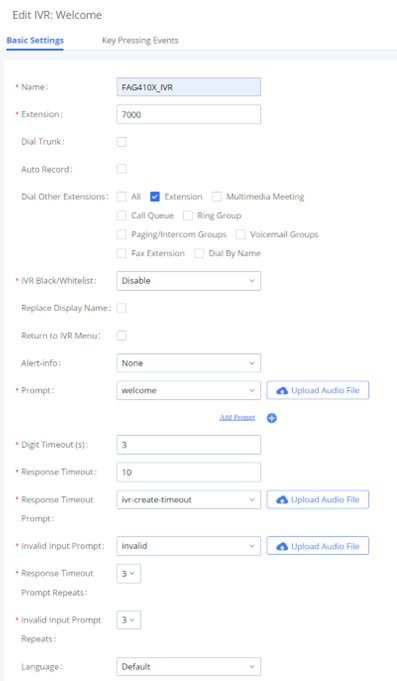Click the Extension input field showing 7000

(189, 114)
